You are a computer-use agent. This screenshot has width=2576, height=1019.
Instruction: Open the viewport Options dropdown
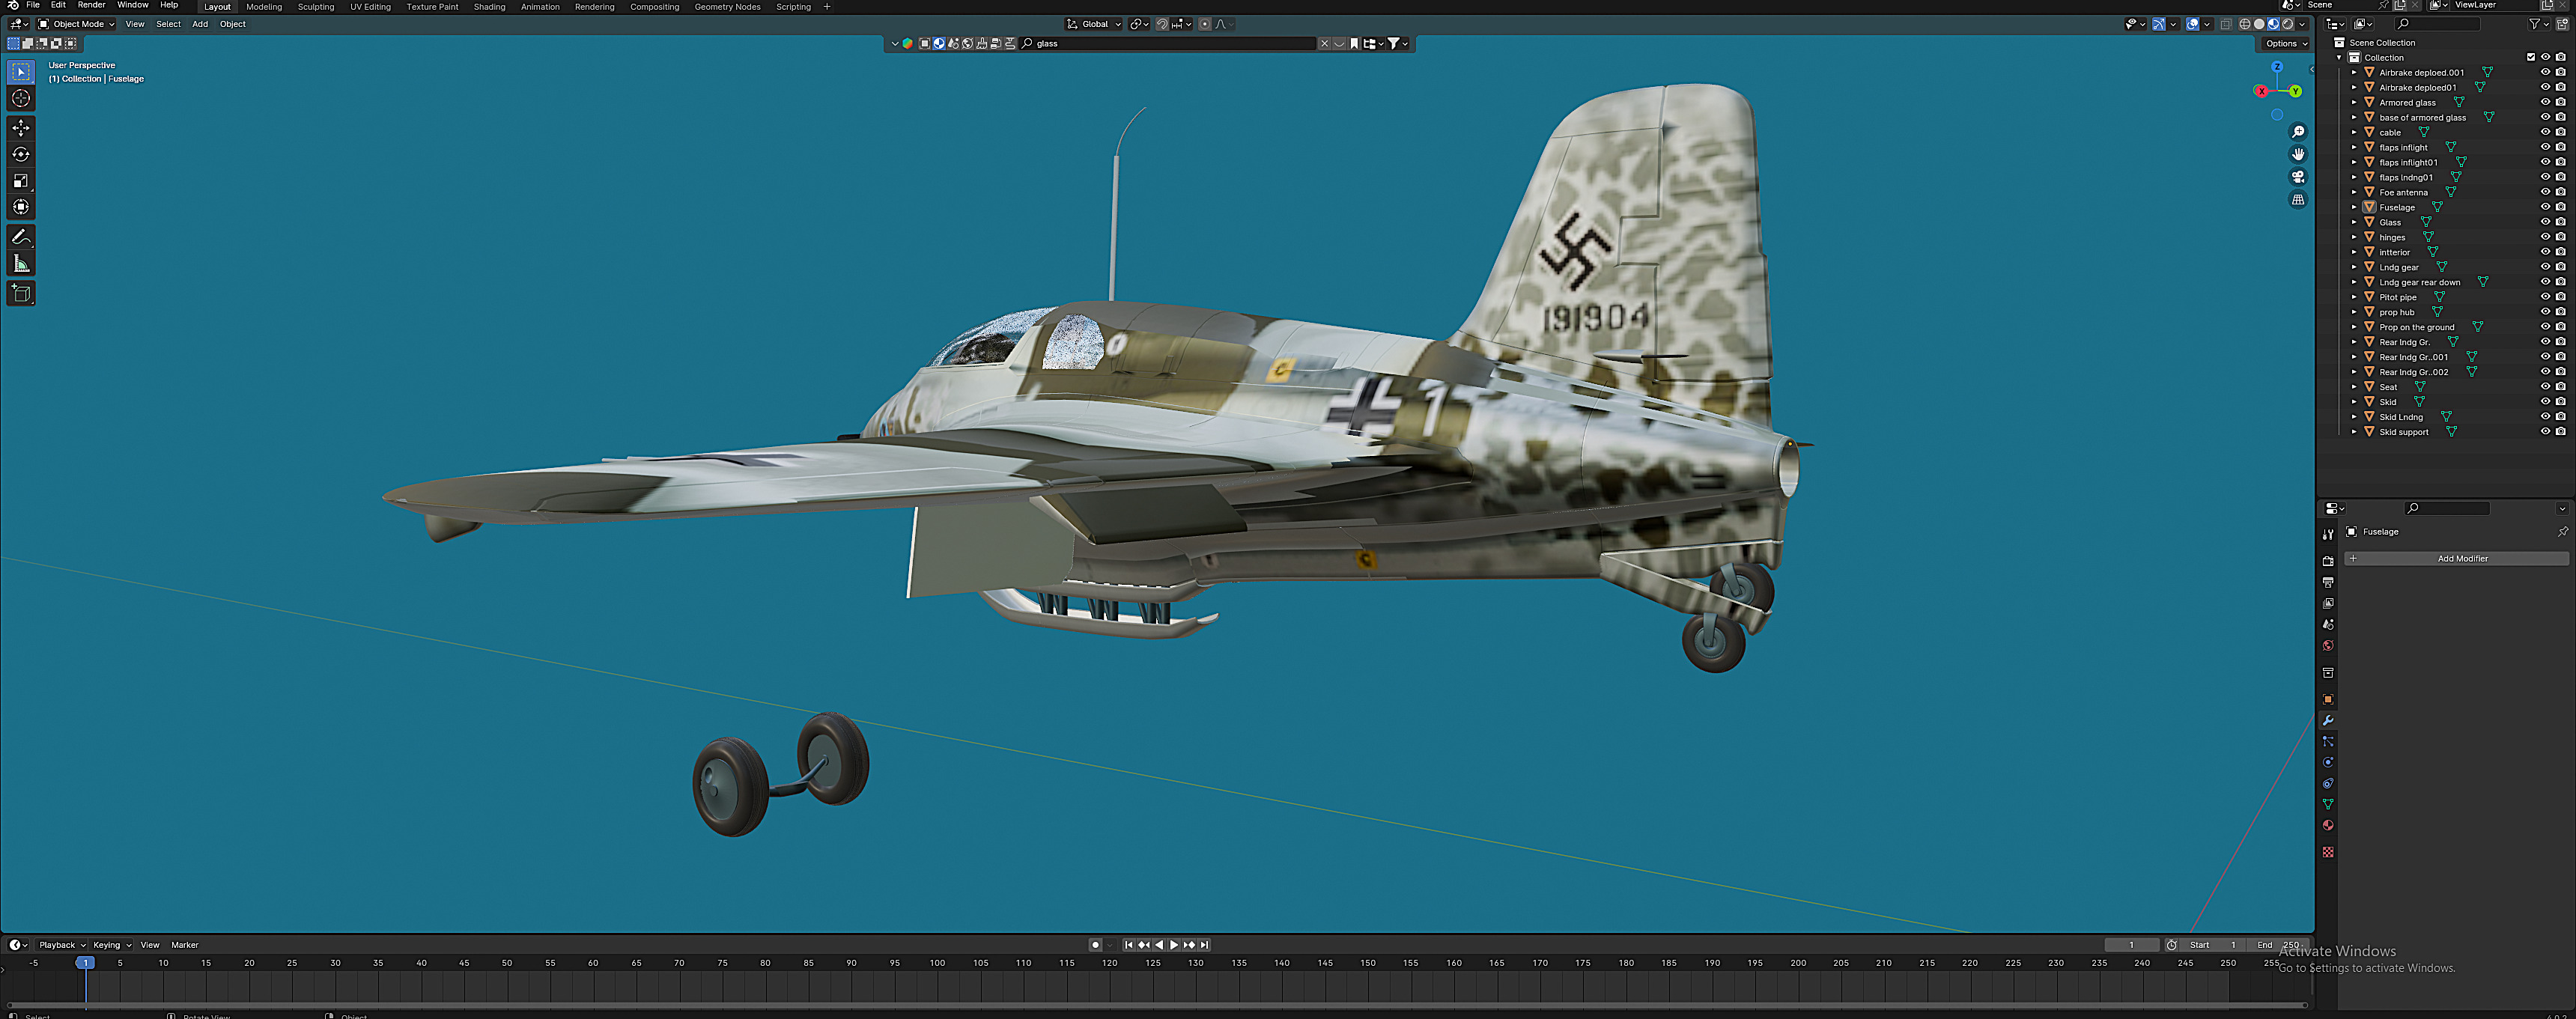[x=2285, y=43]
